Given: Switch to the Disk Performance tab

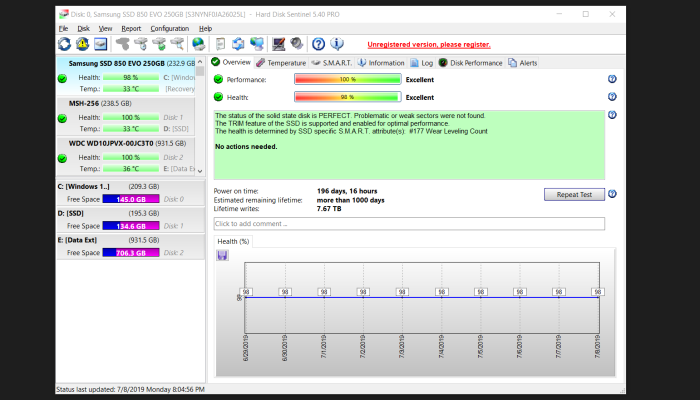Looking at the screenshot, I should (x=471, y=63).
